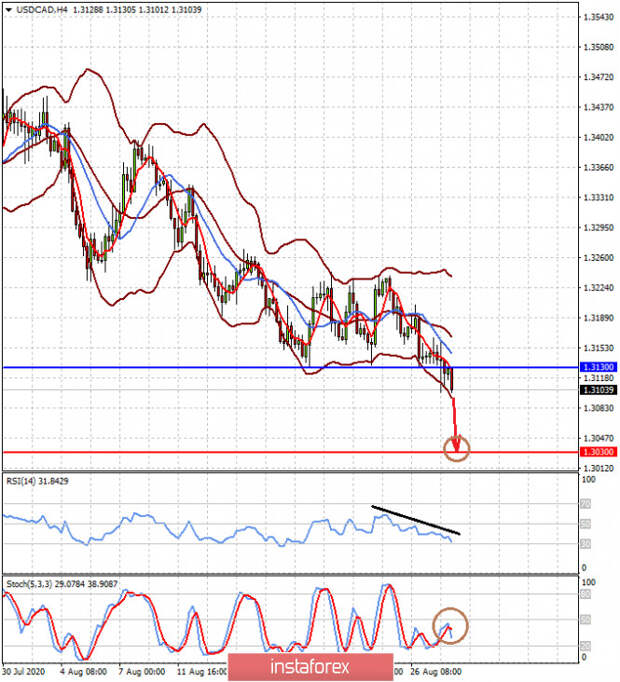Select the red 1.30300 price label
The width and height of the screenshot is (620, 682).
598,452
